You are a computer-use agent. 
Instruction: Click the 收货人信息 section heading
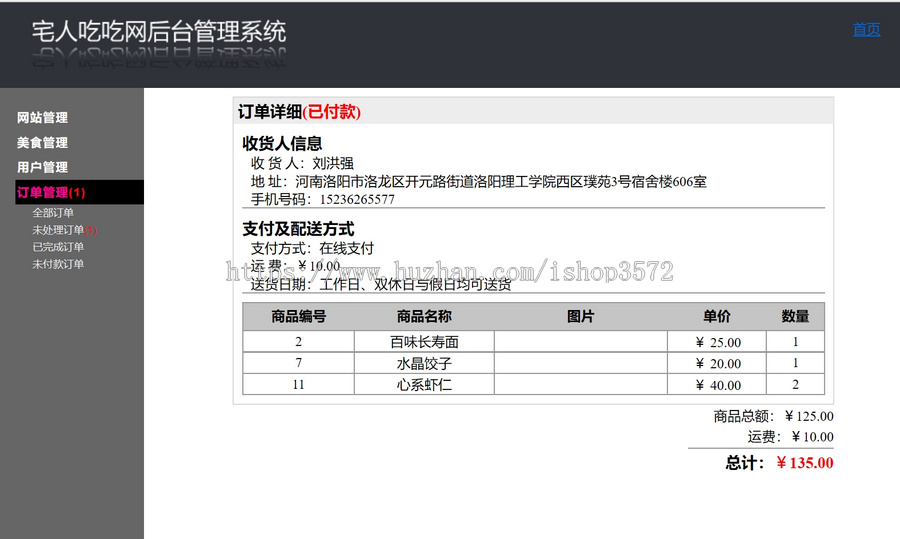[x=282, y=143]
